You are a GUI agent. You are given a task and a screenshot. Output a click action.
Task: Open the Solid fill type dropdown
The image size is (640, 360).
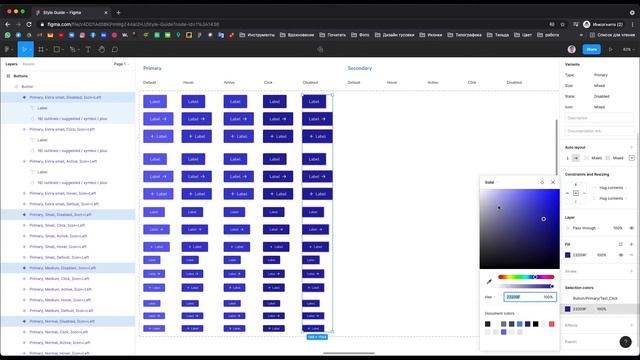pos(491,182)
